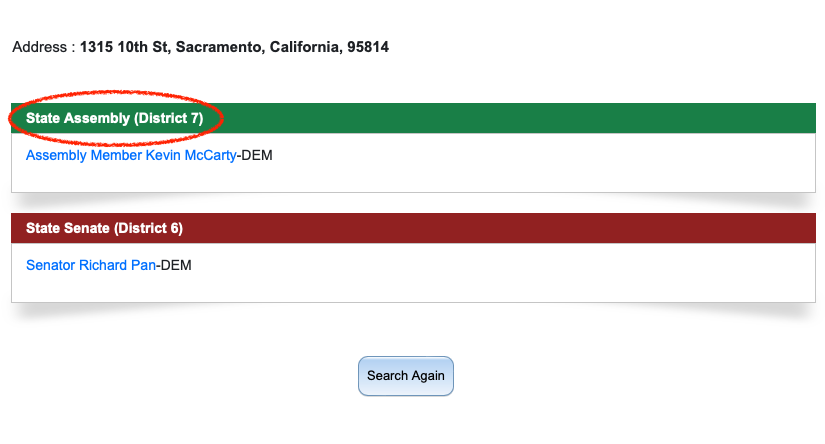Click the State Senate header title
The height and width of the screenshot is (444, 825).
point(104,228)
